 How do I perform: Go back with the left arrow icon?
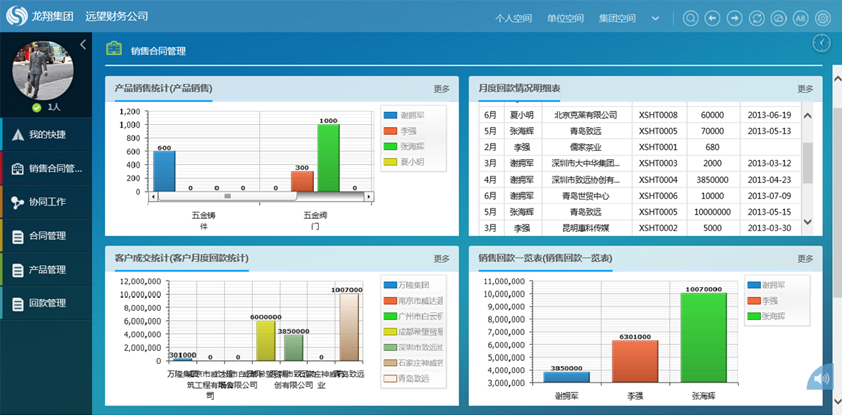713,18
